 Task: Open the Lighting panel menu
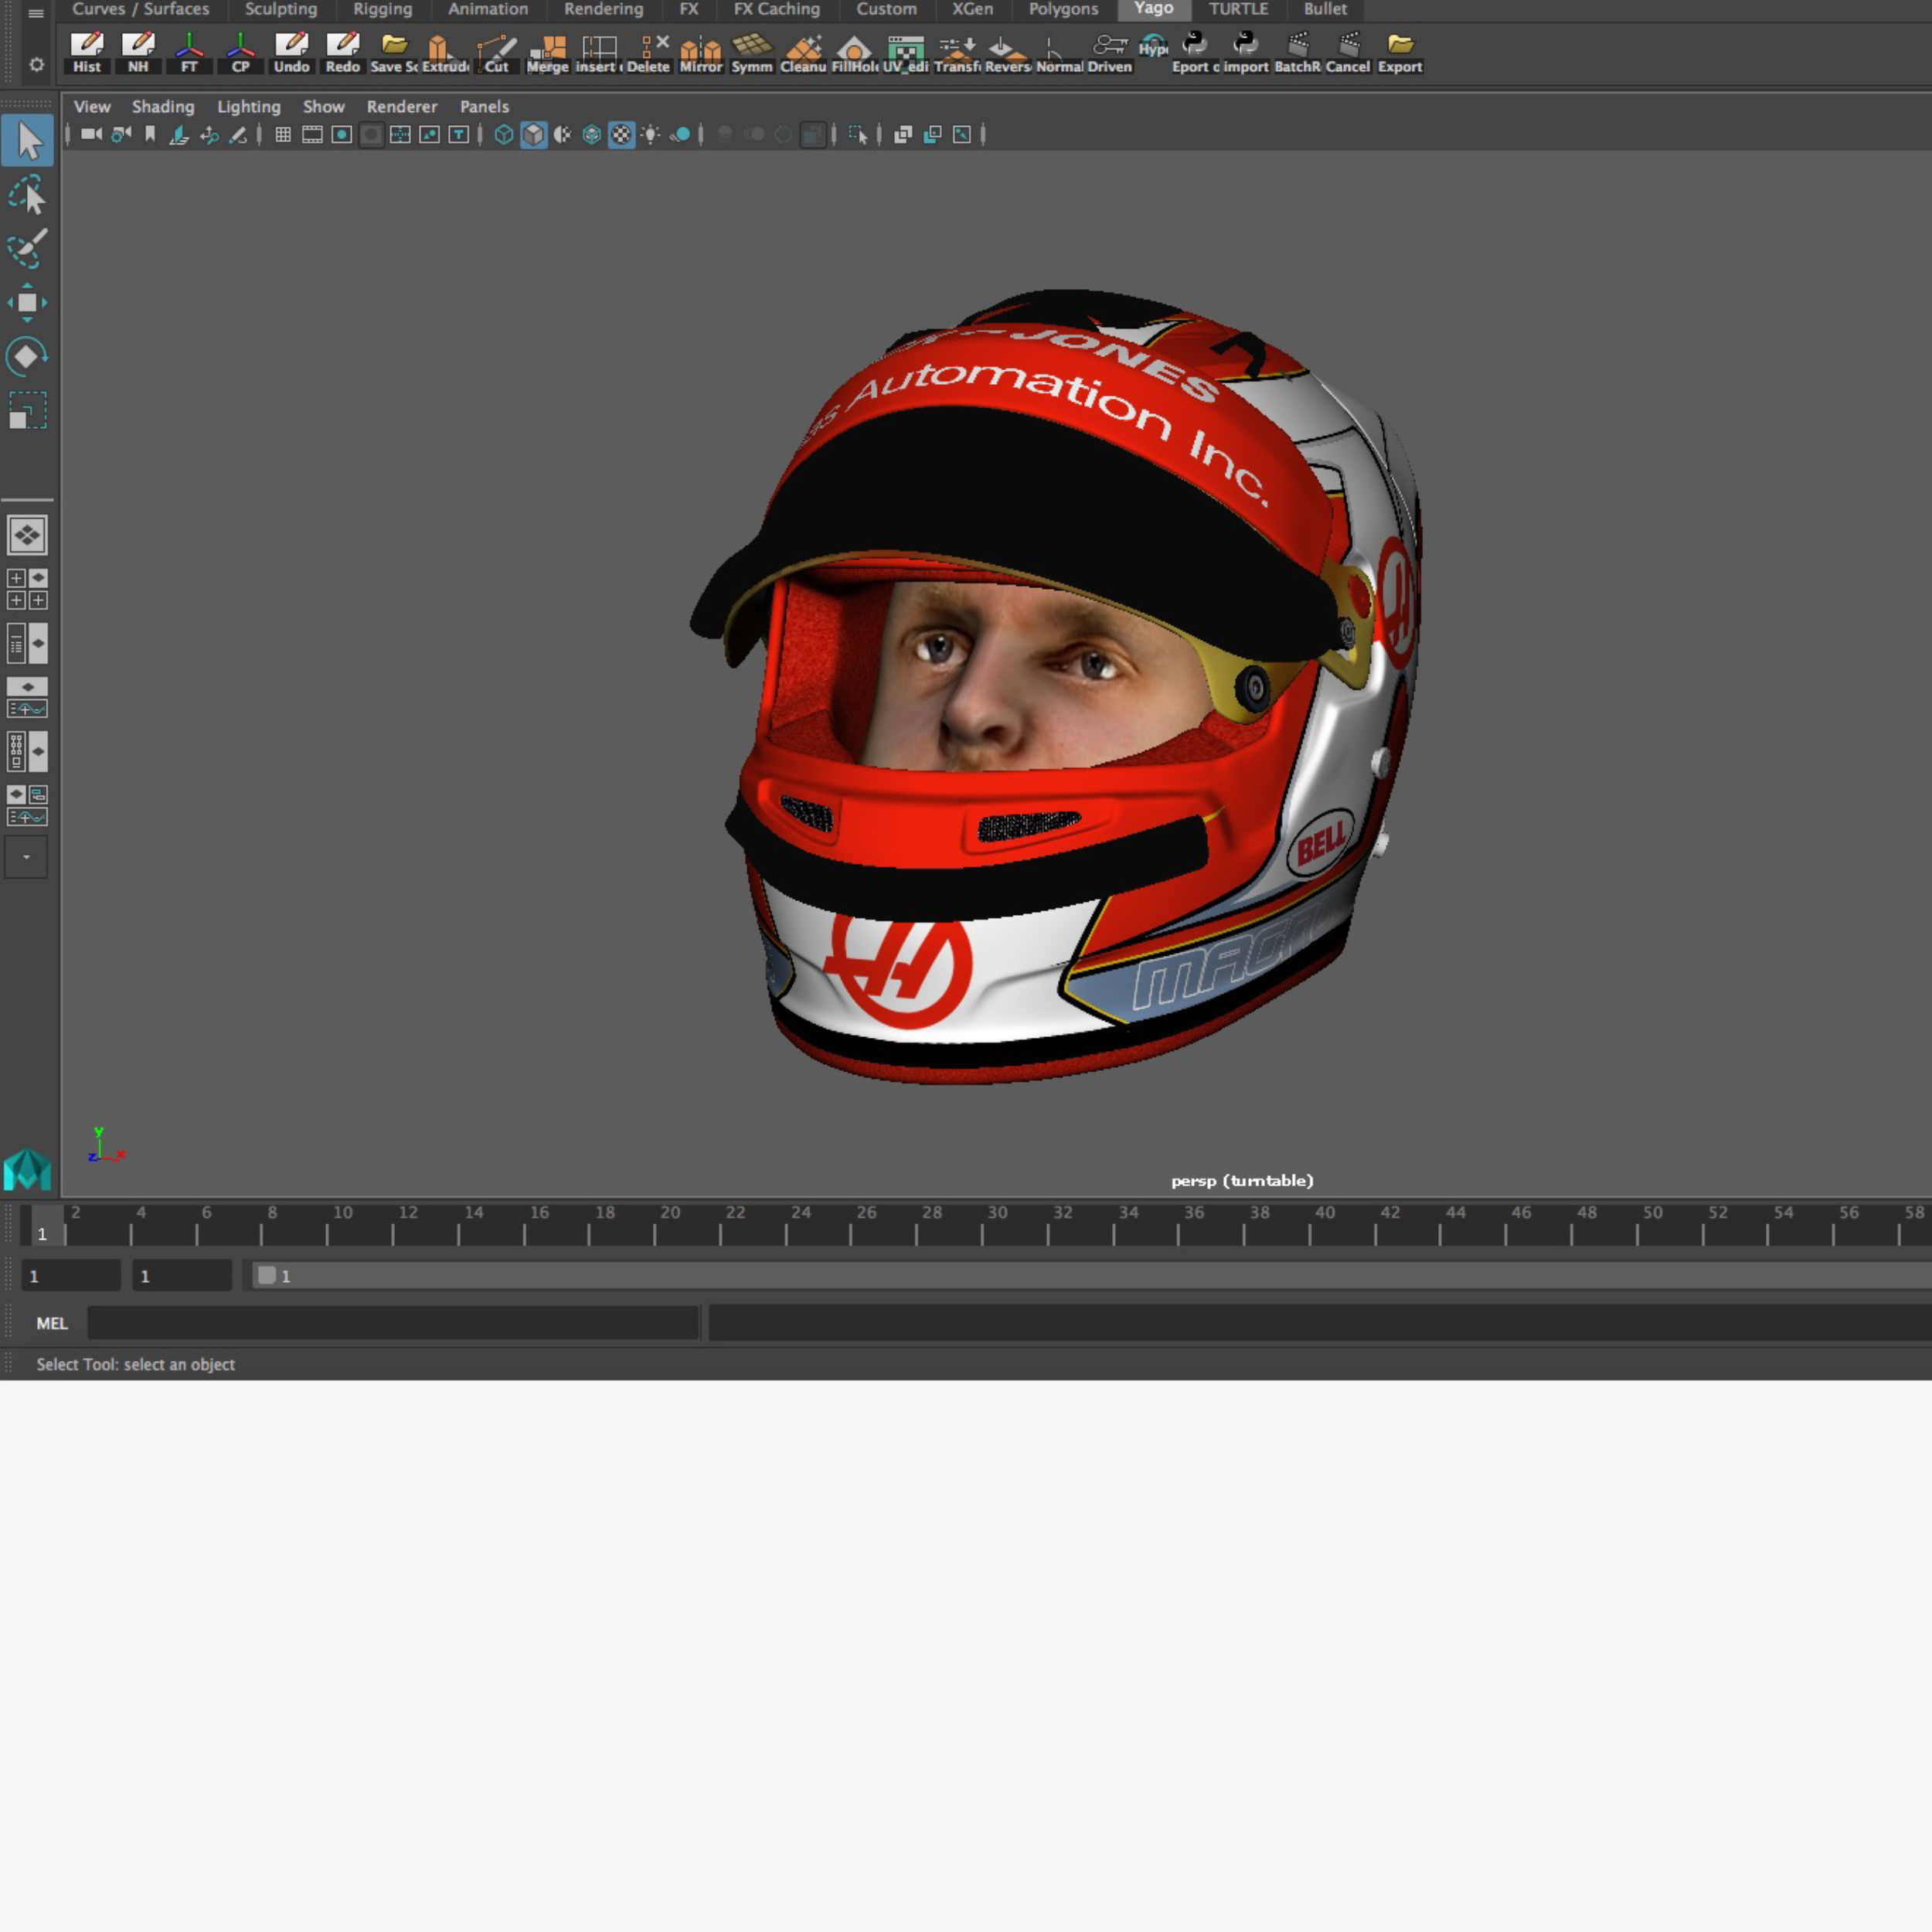pyautogui.click(x=249, y=106)
